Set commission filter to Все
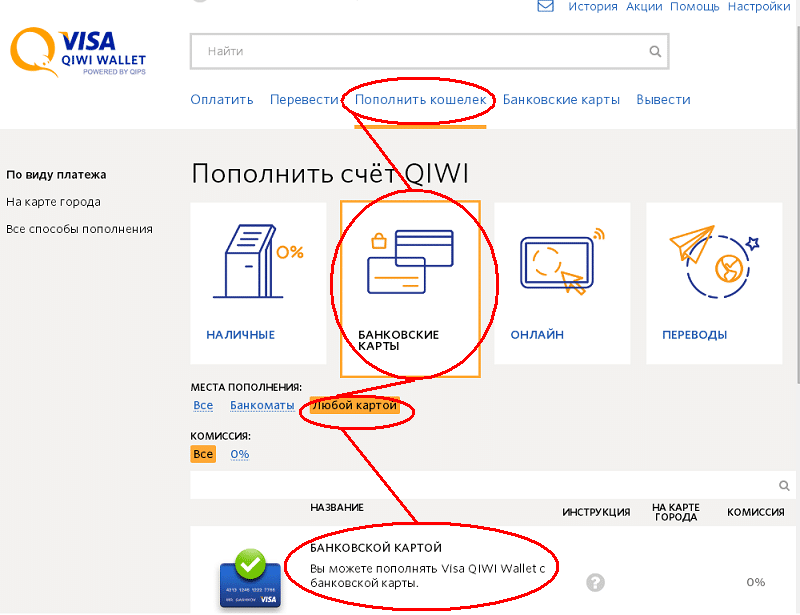Image resolution: width=800 pixels, height=615 pixels. tap(203, 454)
